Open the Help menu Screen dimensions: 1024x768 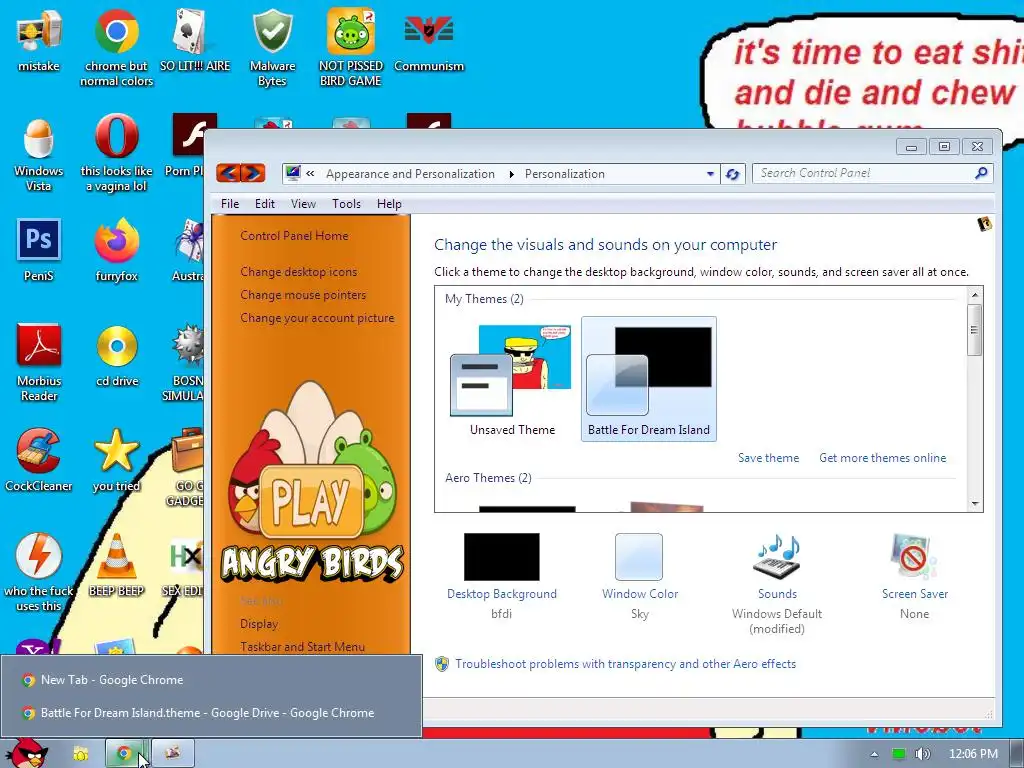pos(389,204)
